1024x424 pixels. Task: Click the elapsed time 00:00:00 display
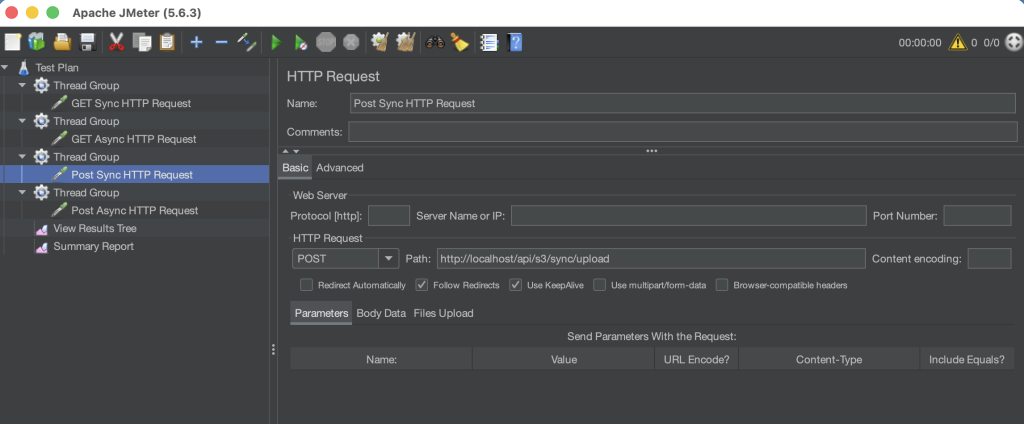coord(920,43)
